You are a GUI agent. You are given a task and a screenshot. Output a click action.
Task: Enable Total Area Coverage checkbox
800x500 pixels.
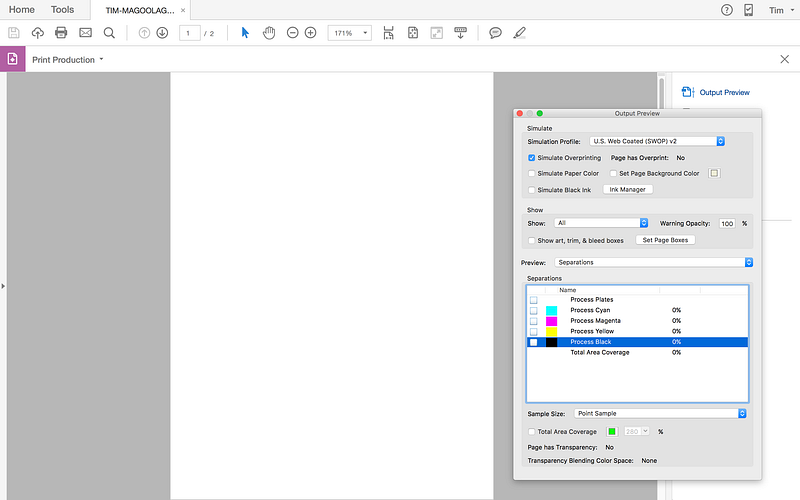tap(532, 432)
